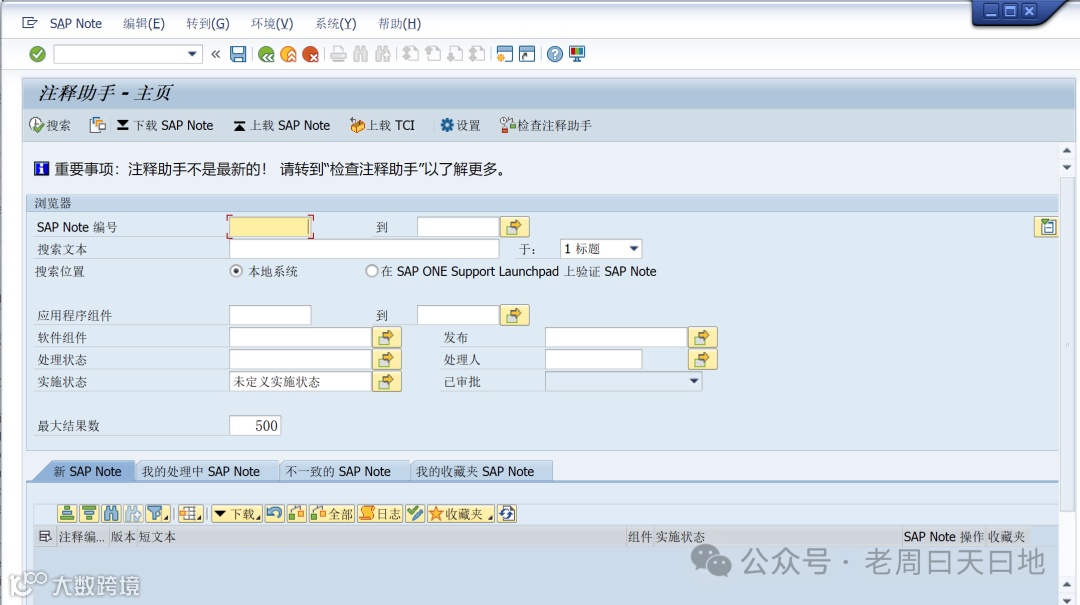Click the refresh icon after 收藏夹

click(507, 513)
